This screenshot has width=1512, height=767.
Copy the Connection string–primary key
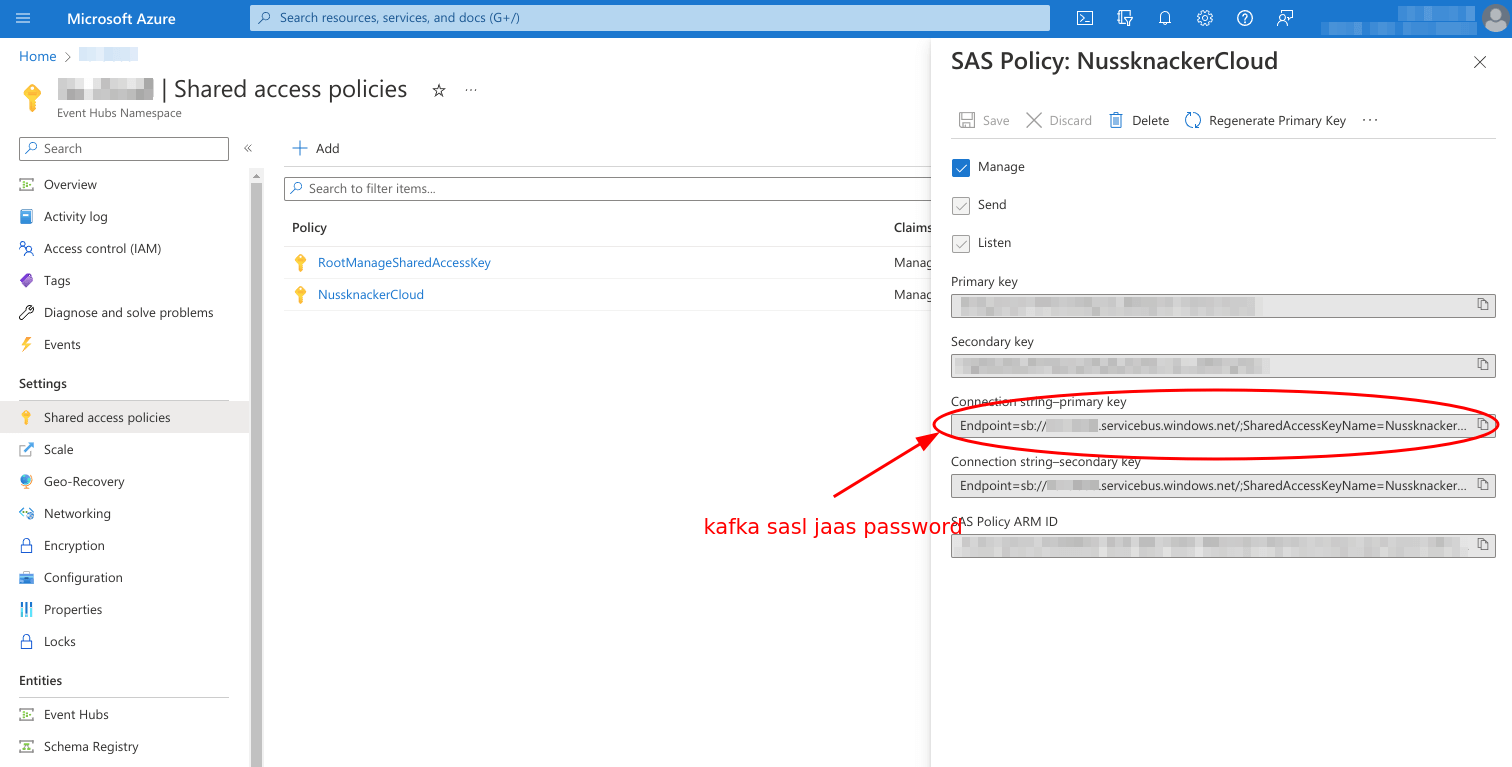coord(1483,425)
